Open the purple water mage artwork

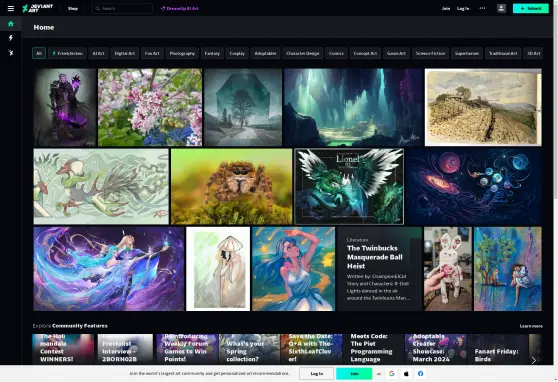tap(109, 269)
